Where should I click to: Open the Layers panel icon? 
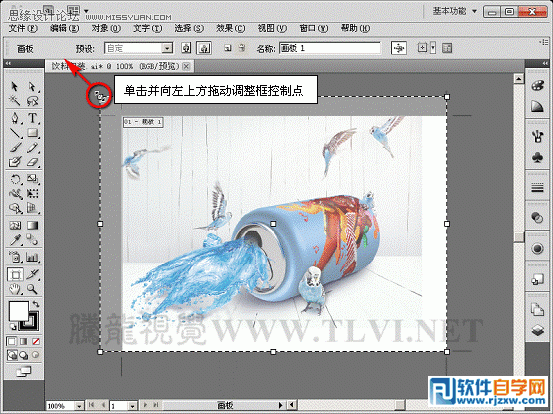[537, 330]
